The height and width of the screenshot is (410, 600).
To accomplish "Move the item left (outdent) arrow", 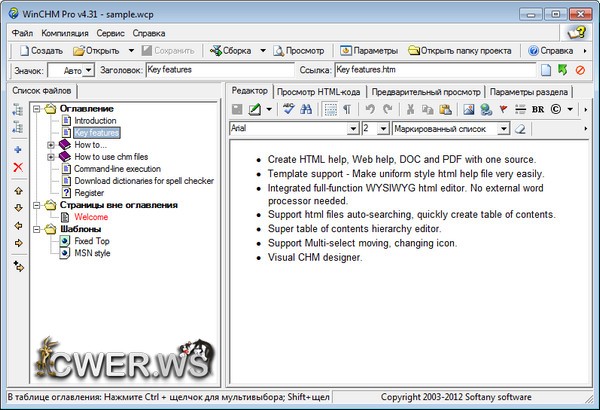I will click(18, 225).
